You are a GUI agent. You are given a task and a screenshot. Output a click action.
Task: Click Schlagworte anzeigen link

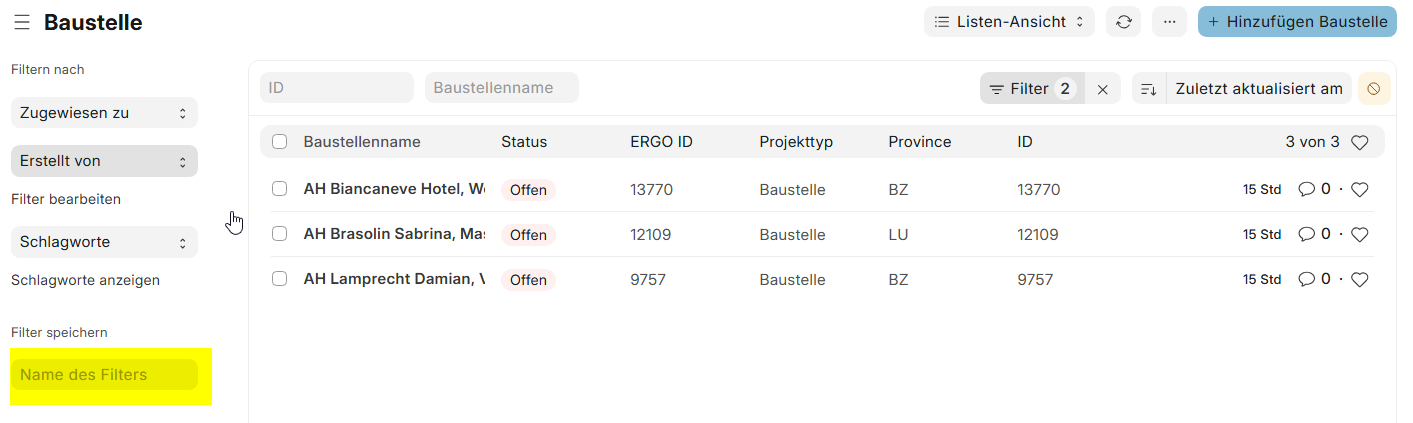pos(85,280)
